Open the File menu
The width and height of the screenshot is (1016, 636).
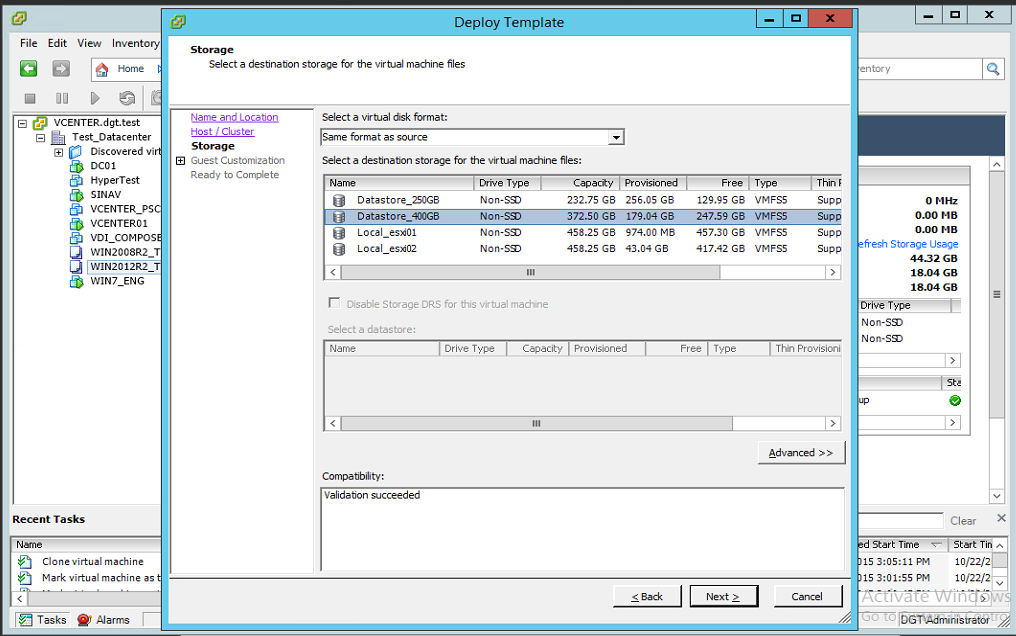coord(29,43)
